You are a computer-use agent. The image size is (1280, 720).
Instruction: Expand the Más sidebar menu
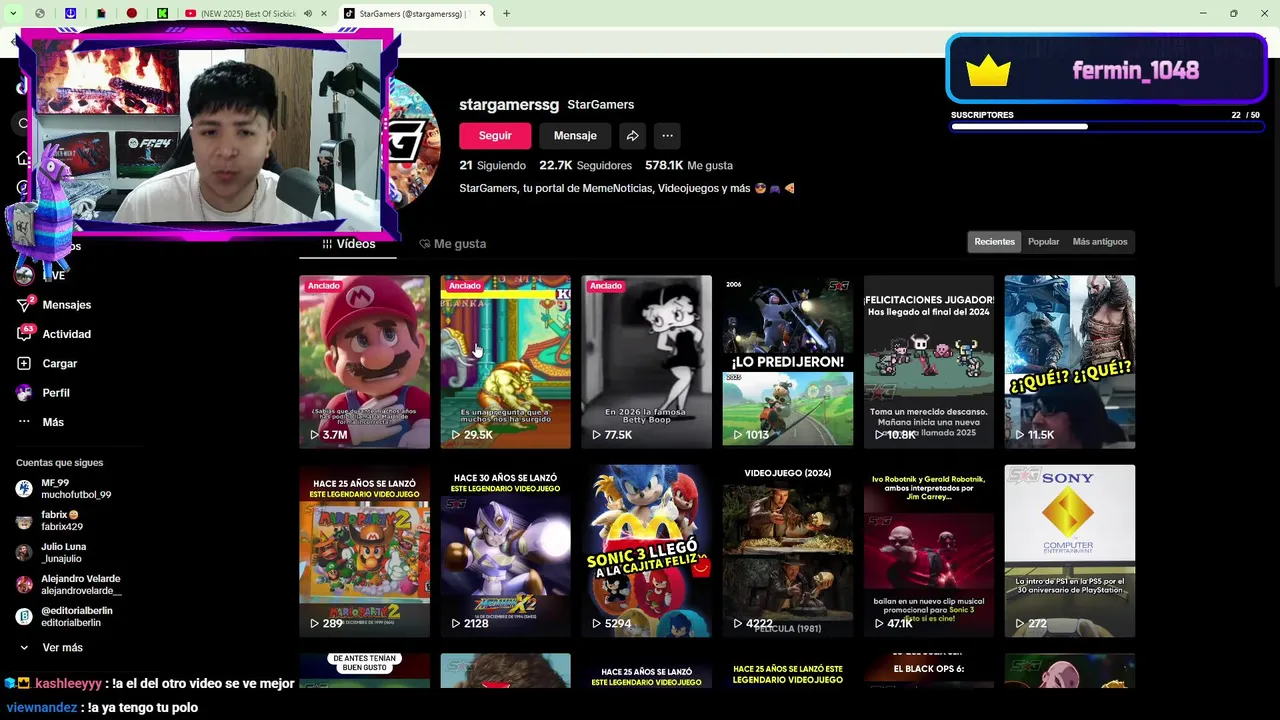tap(40, 422)
